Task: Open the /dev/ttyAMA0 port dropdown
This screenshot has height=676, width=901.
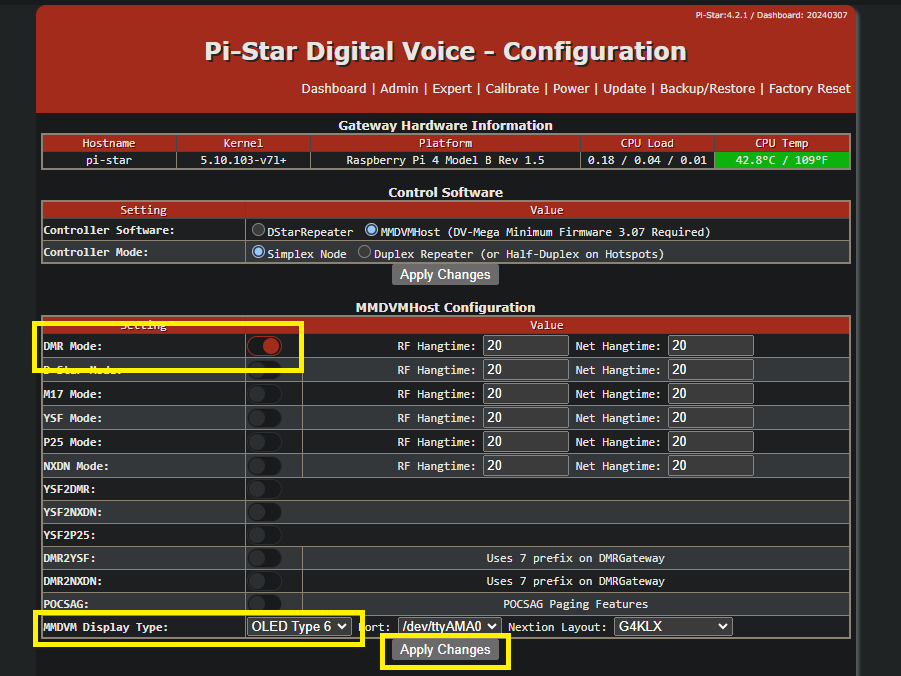Action: 449,627
